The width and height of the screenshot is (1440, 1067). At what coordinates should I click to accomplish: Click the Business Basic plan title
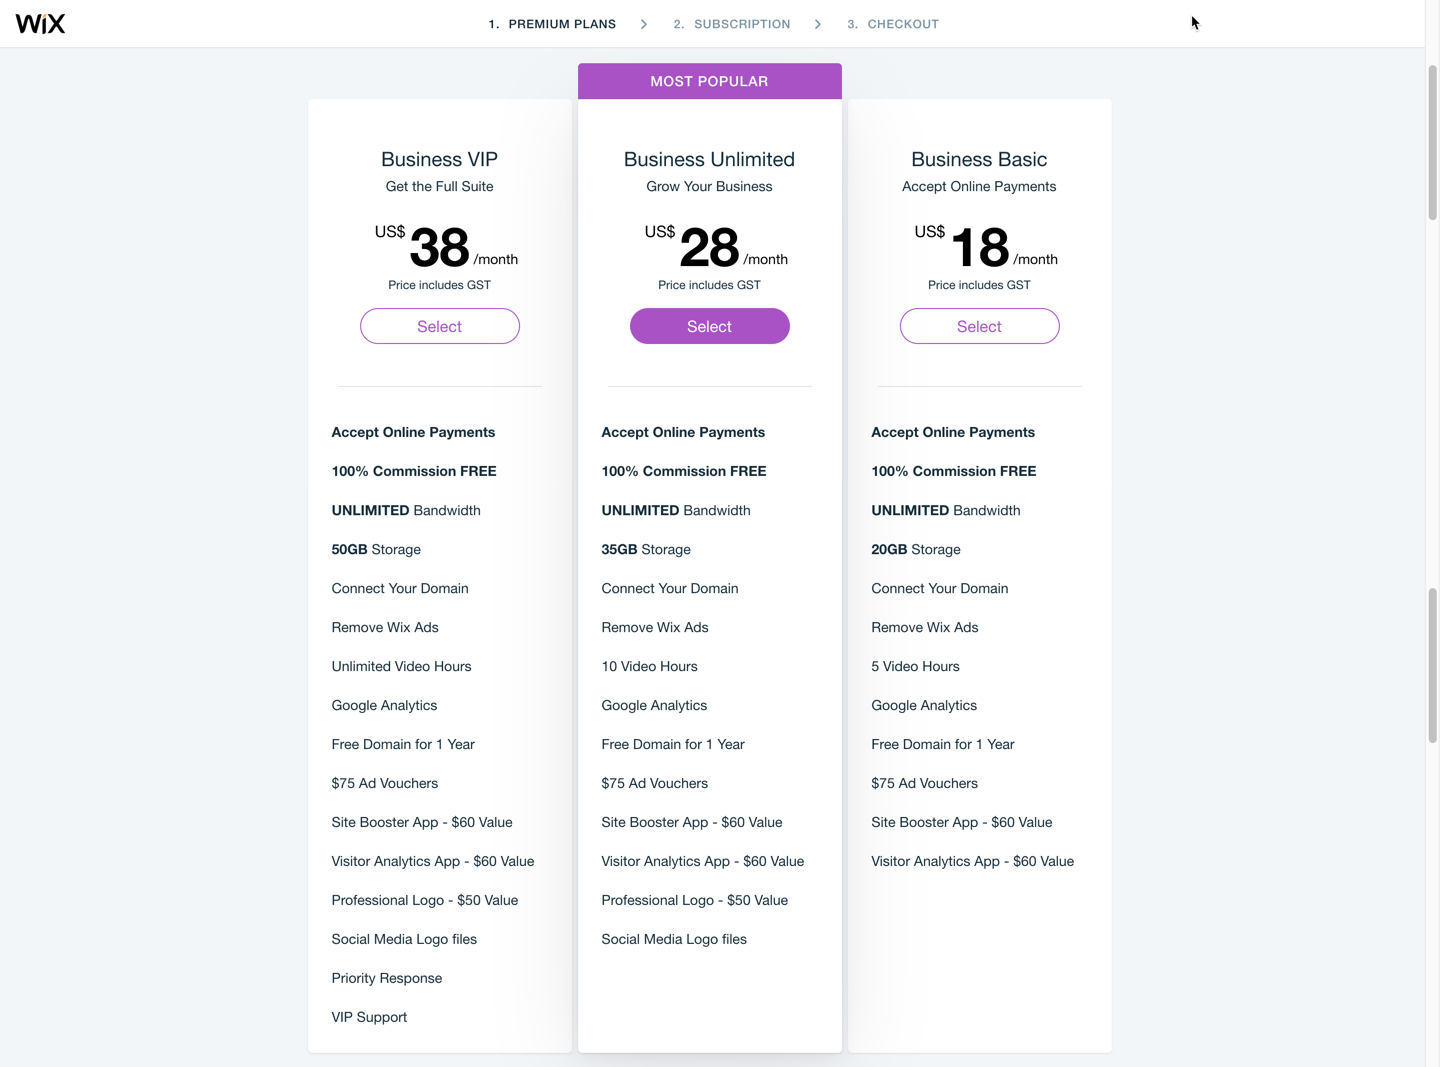pos(980,159)
